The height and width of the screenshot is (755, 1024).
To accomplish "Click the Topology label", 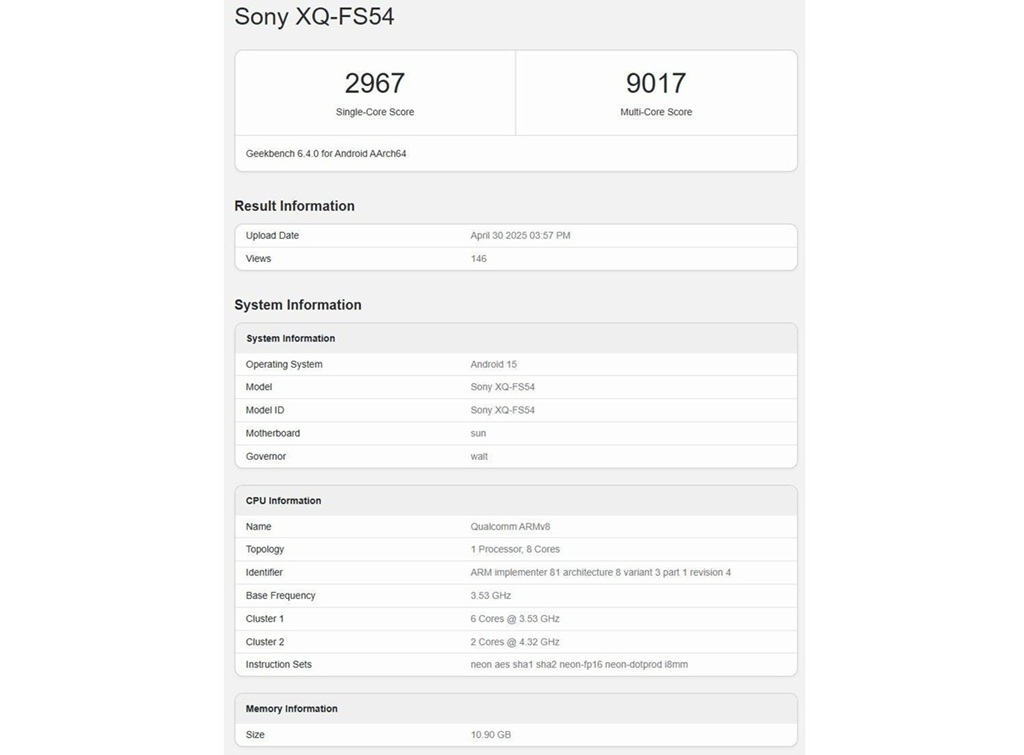I will pos(264,549).
